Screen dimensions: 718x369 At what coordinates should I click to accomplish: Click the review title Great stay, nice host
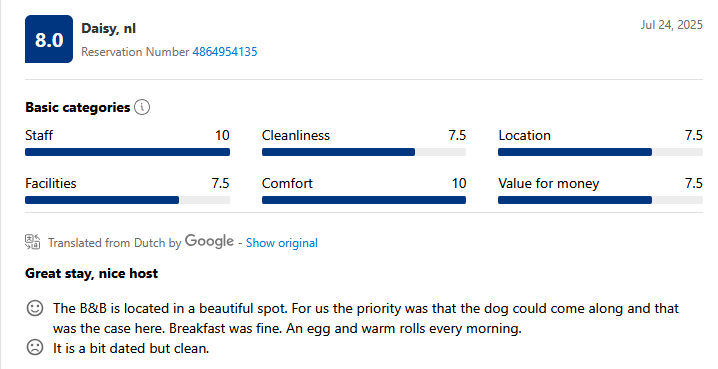point(92,273)
